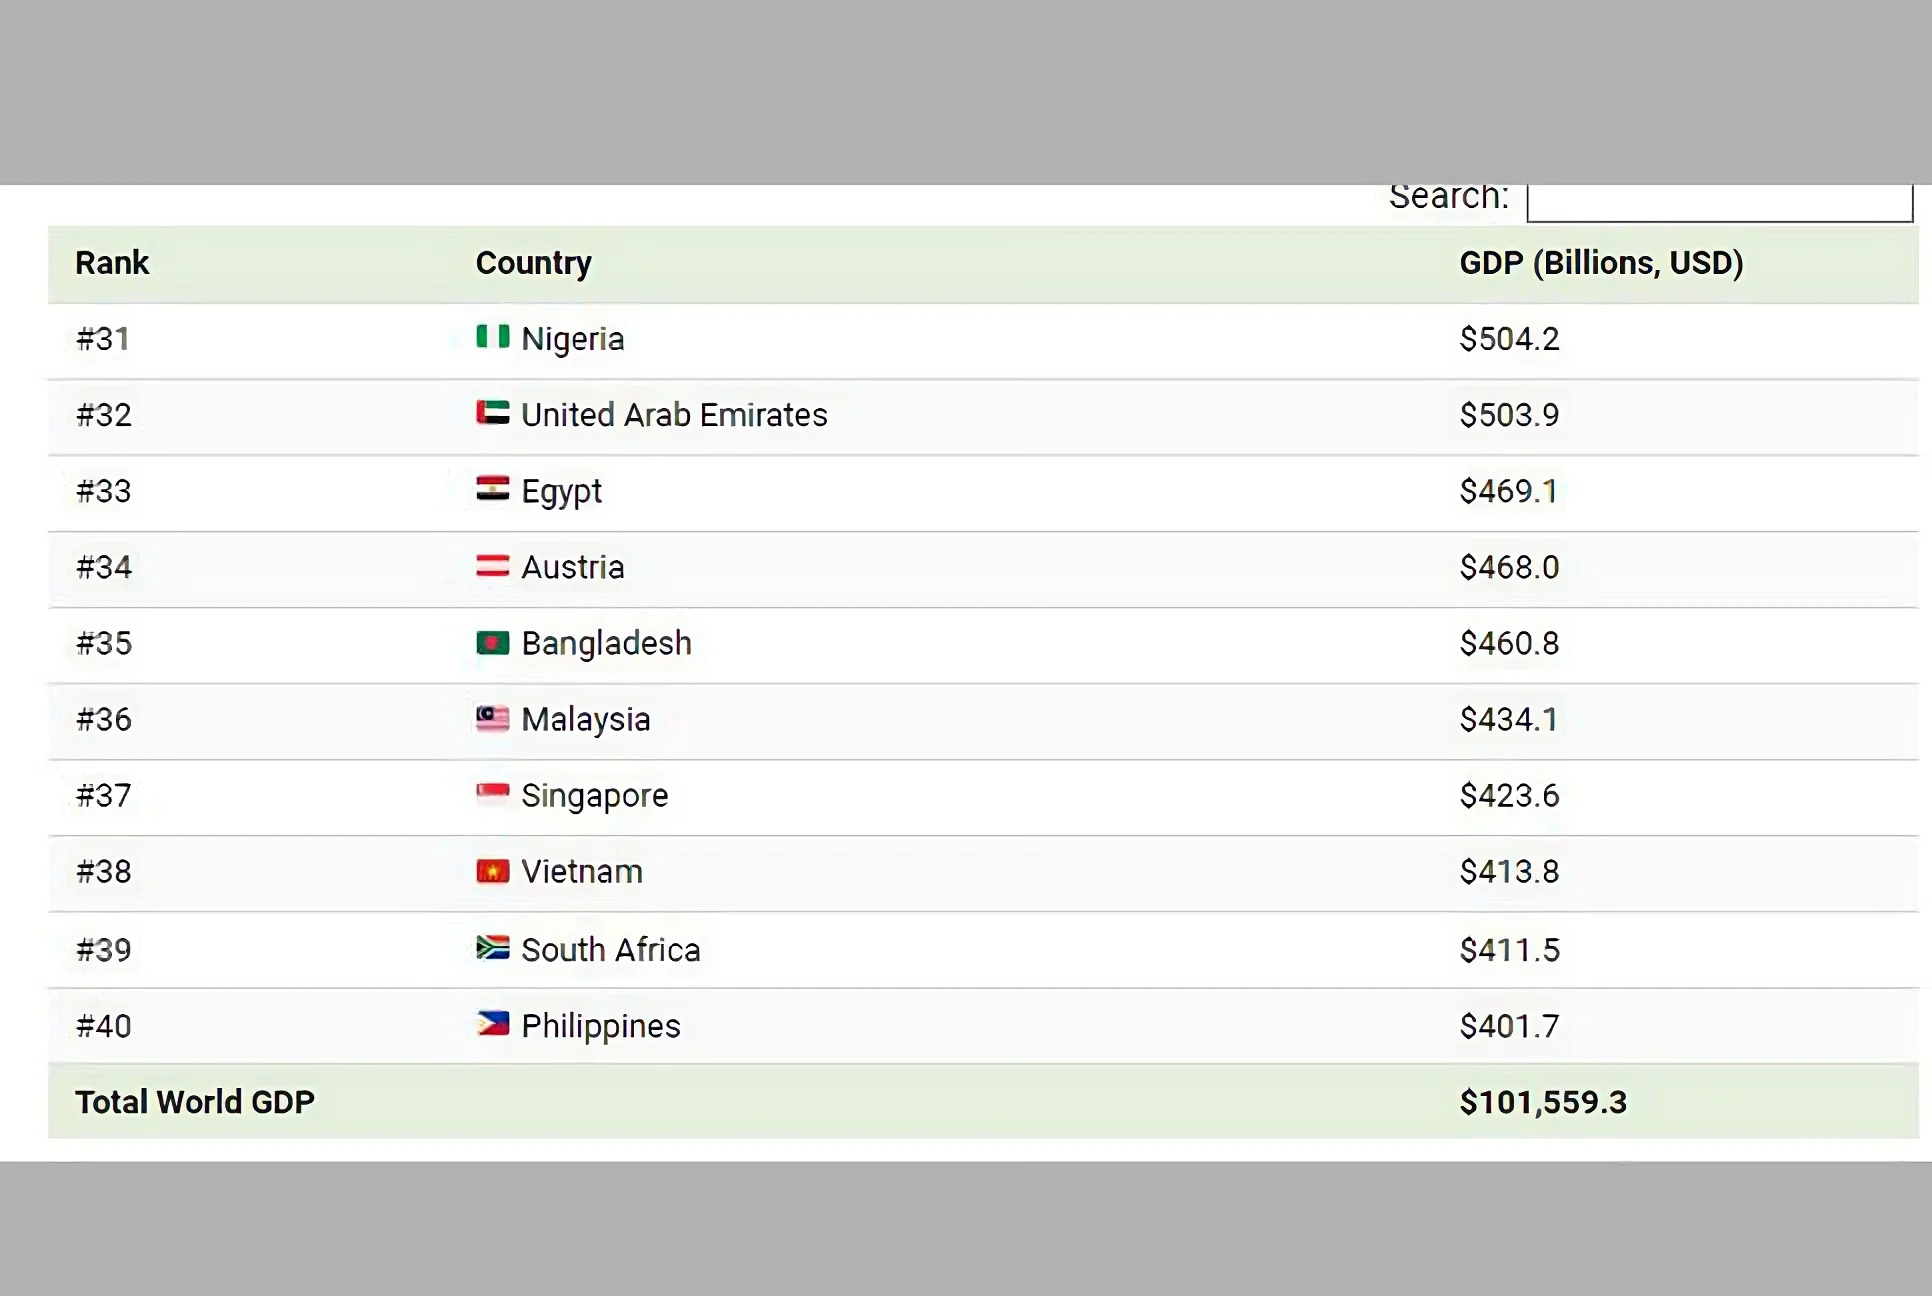Viewport: 1932px width, 1296px height.
Task: Click the Vietnam flag icon
Action: click(x=492, y=871)
